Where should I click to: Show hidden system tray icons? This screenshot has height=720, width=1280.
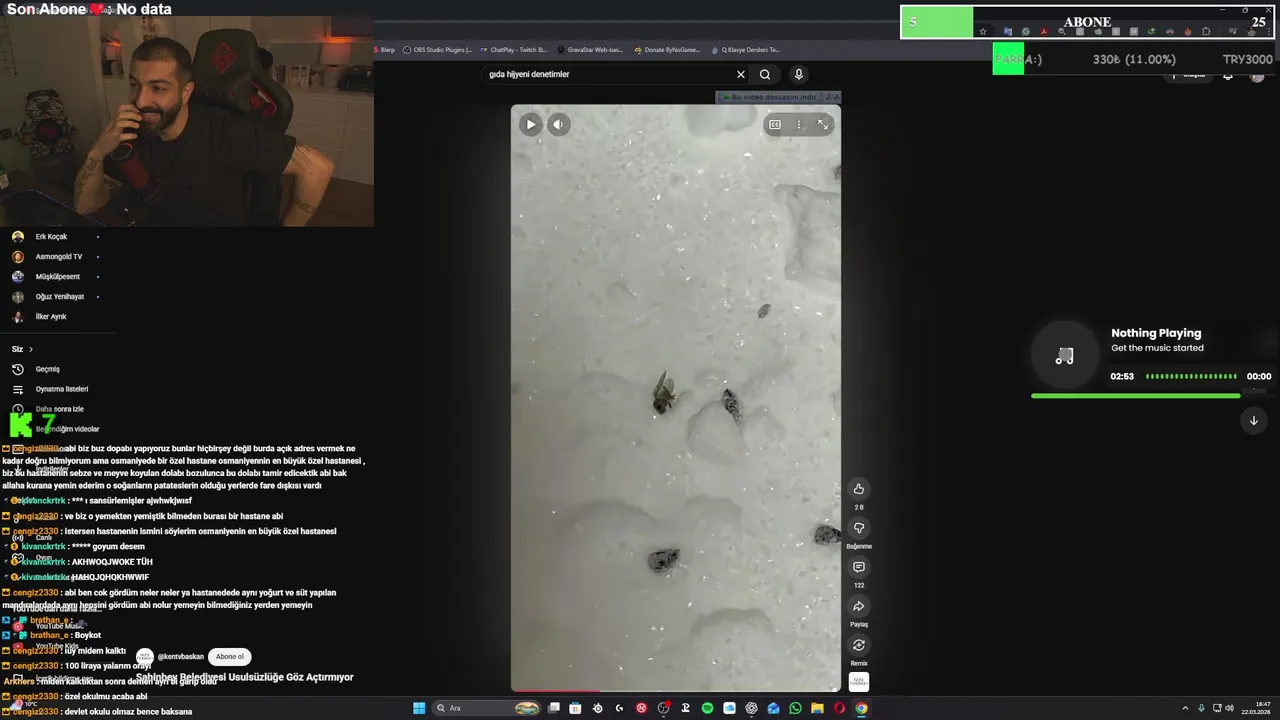click(x=1185, y=708)
